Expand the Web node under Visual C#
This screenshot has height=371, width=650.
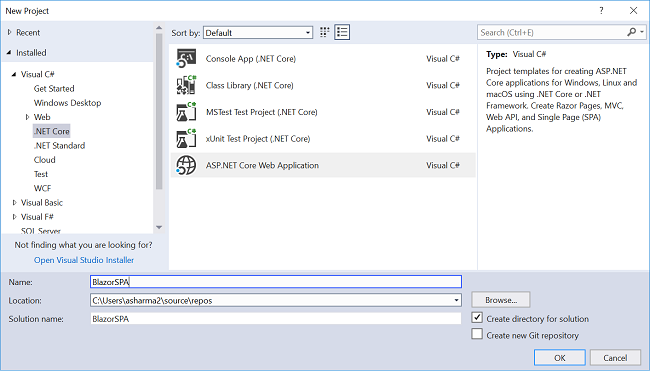tap(27, 117)
